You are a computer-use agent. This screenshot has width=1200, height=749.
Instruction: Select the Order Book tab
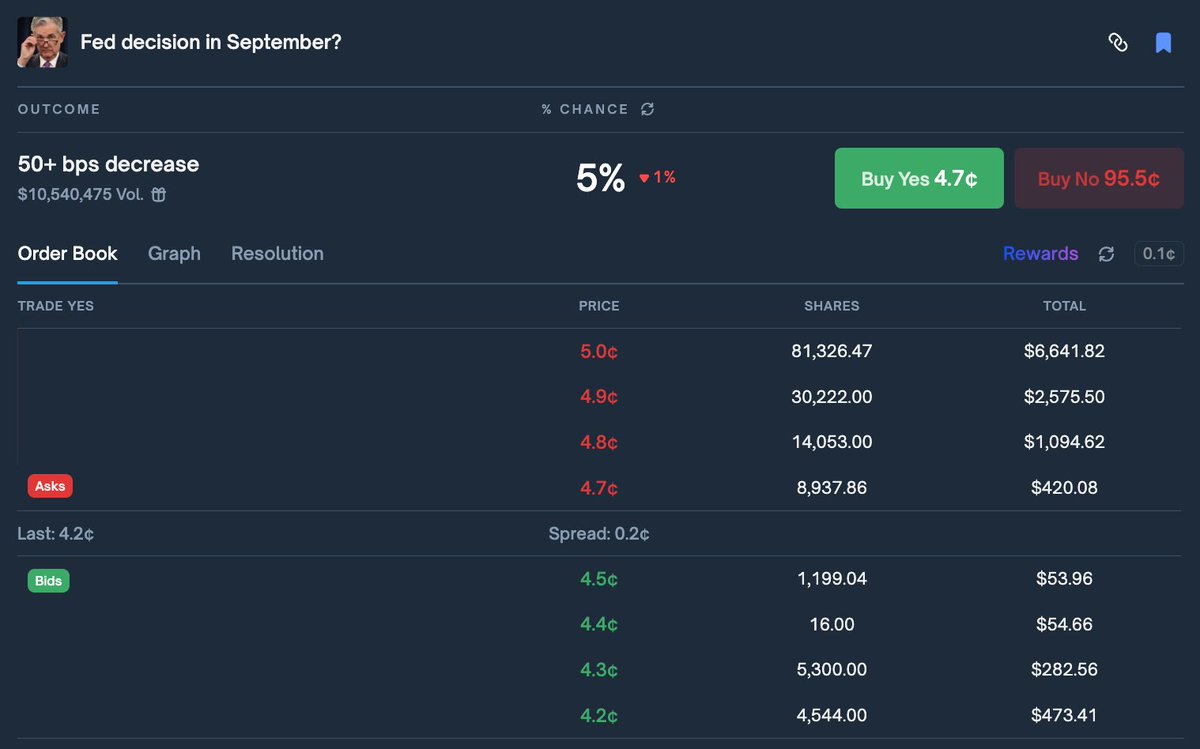point(66,253)
